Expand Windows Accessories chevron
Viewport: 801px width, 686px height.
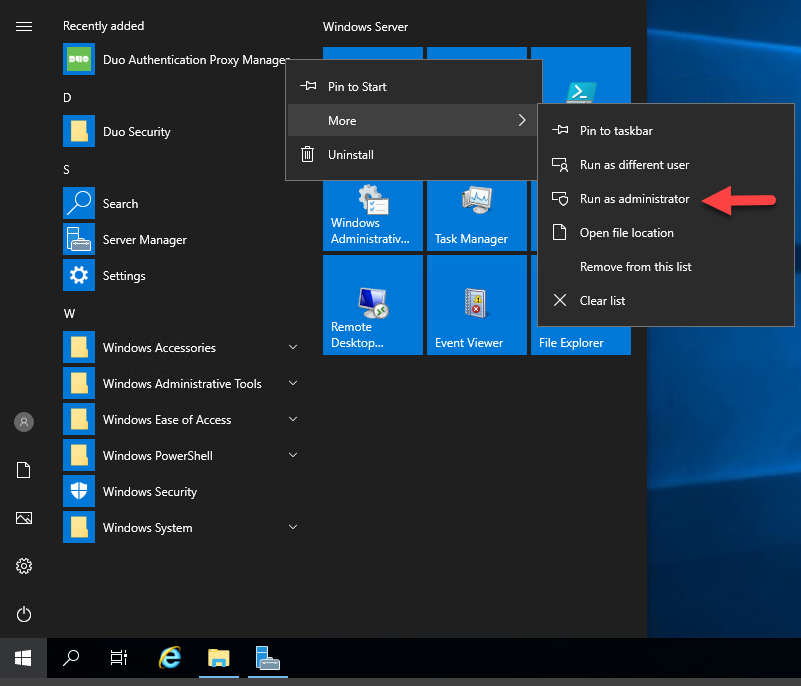pos(293,347)
